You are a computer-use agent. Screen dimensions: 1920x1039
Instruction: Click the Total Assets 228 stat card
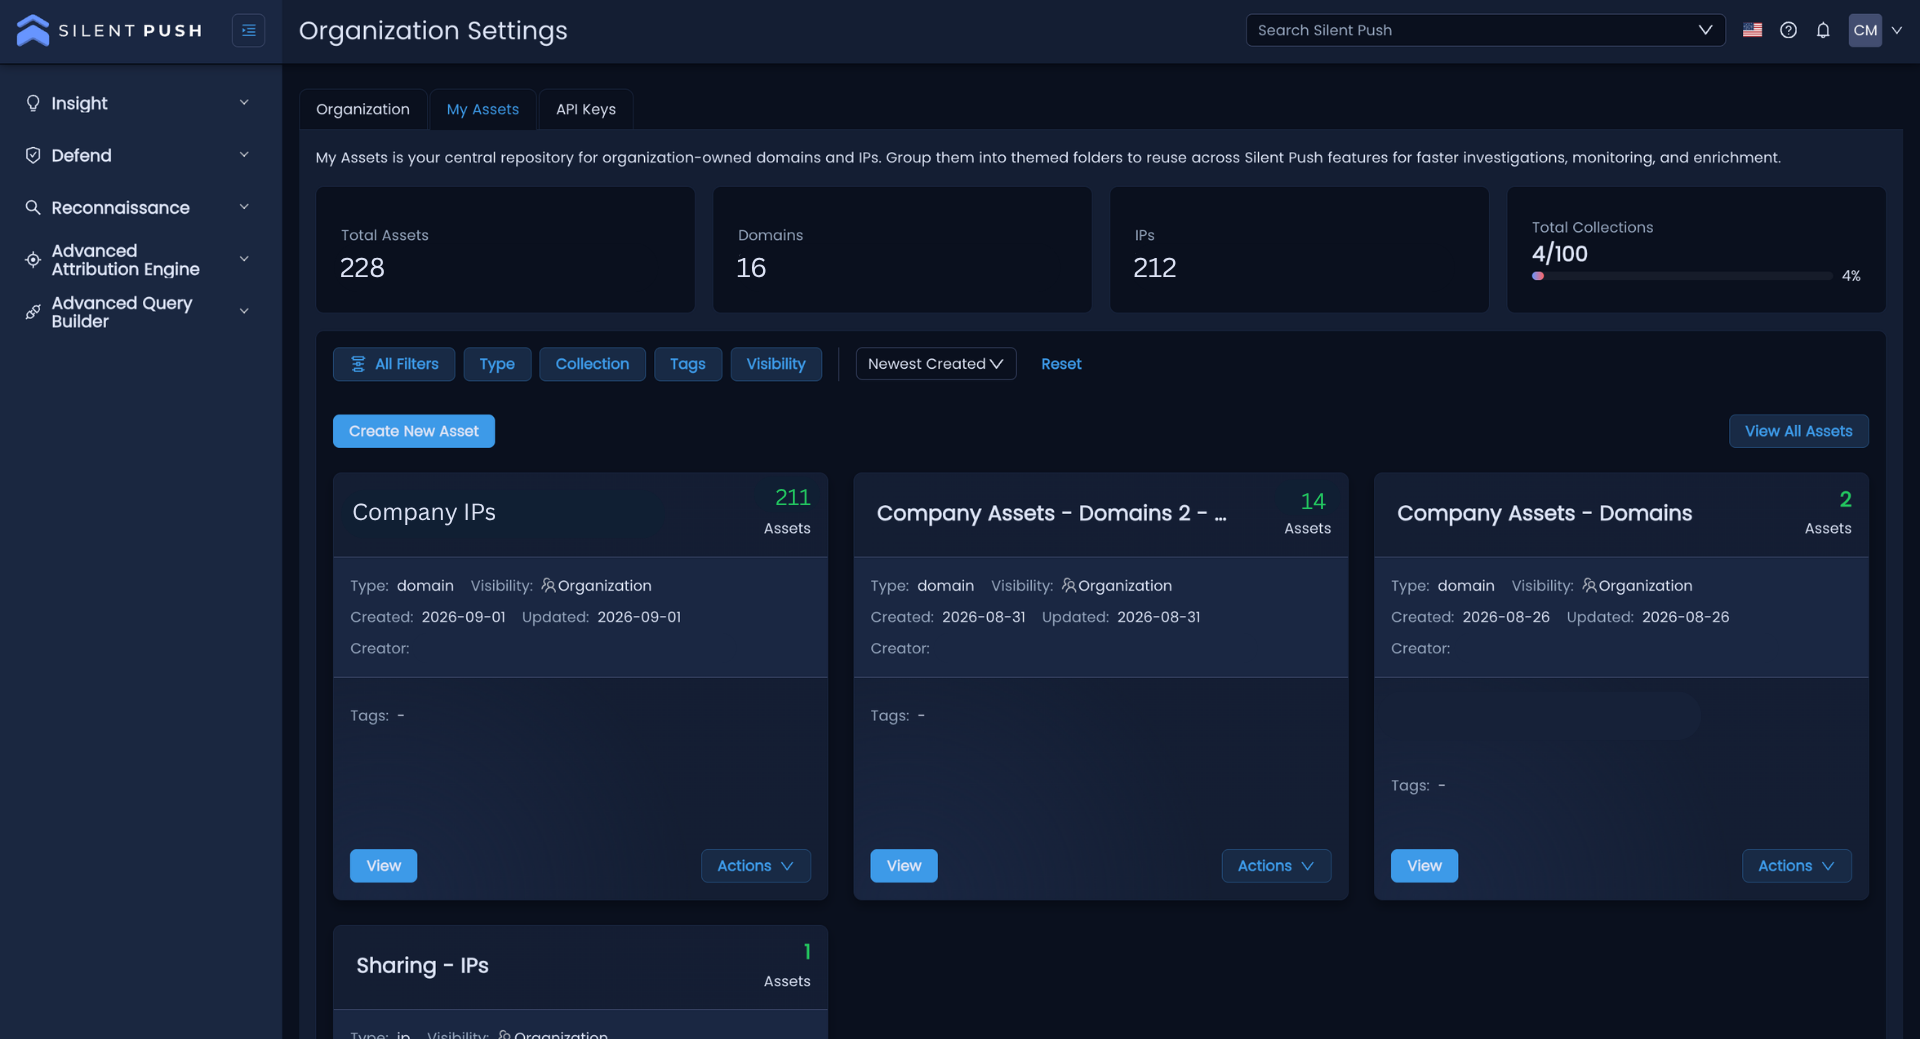(x=505, y=250)
